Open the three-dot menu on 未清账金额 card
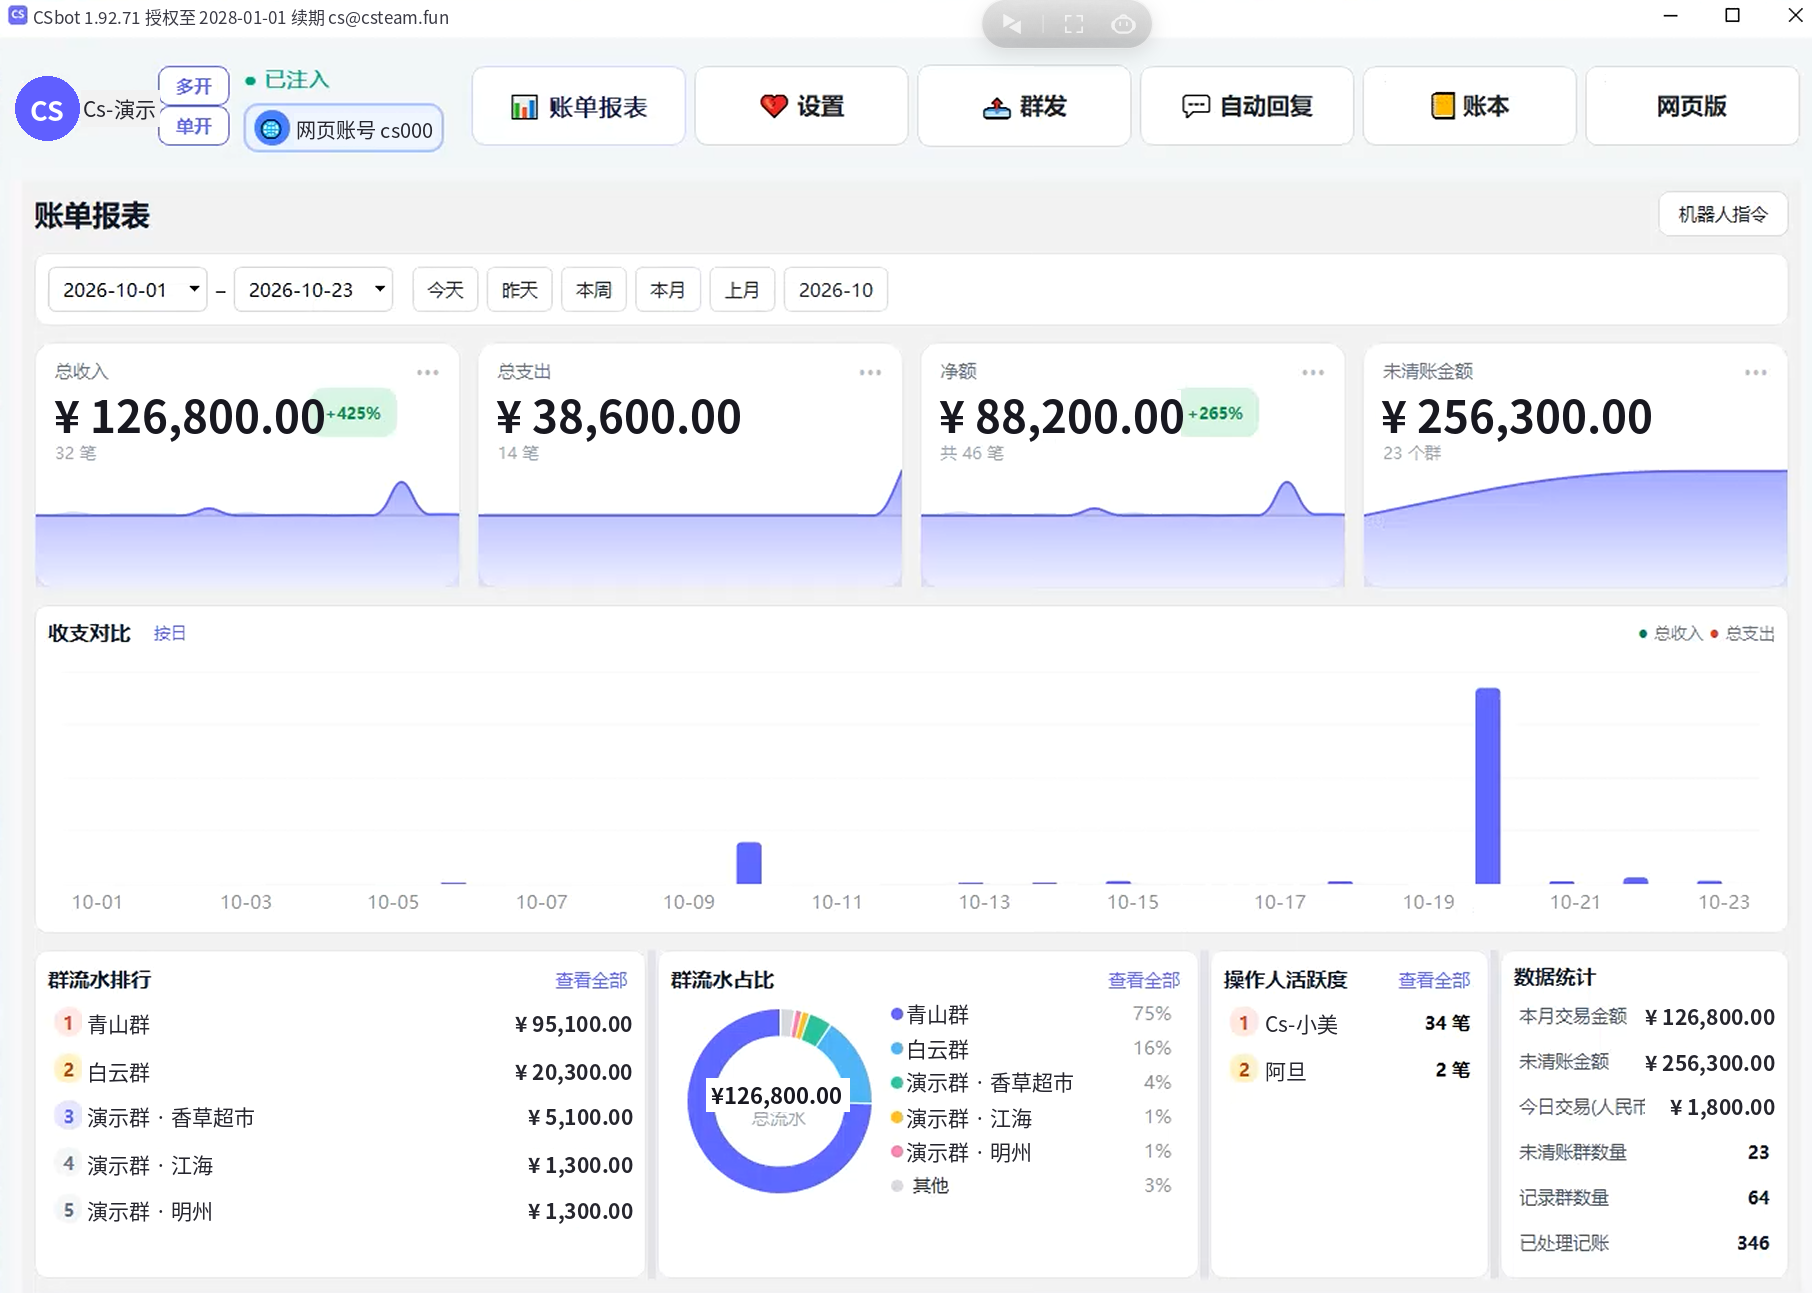 [x=1756, y=372]
